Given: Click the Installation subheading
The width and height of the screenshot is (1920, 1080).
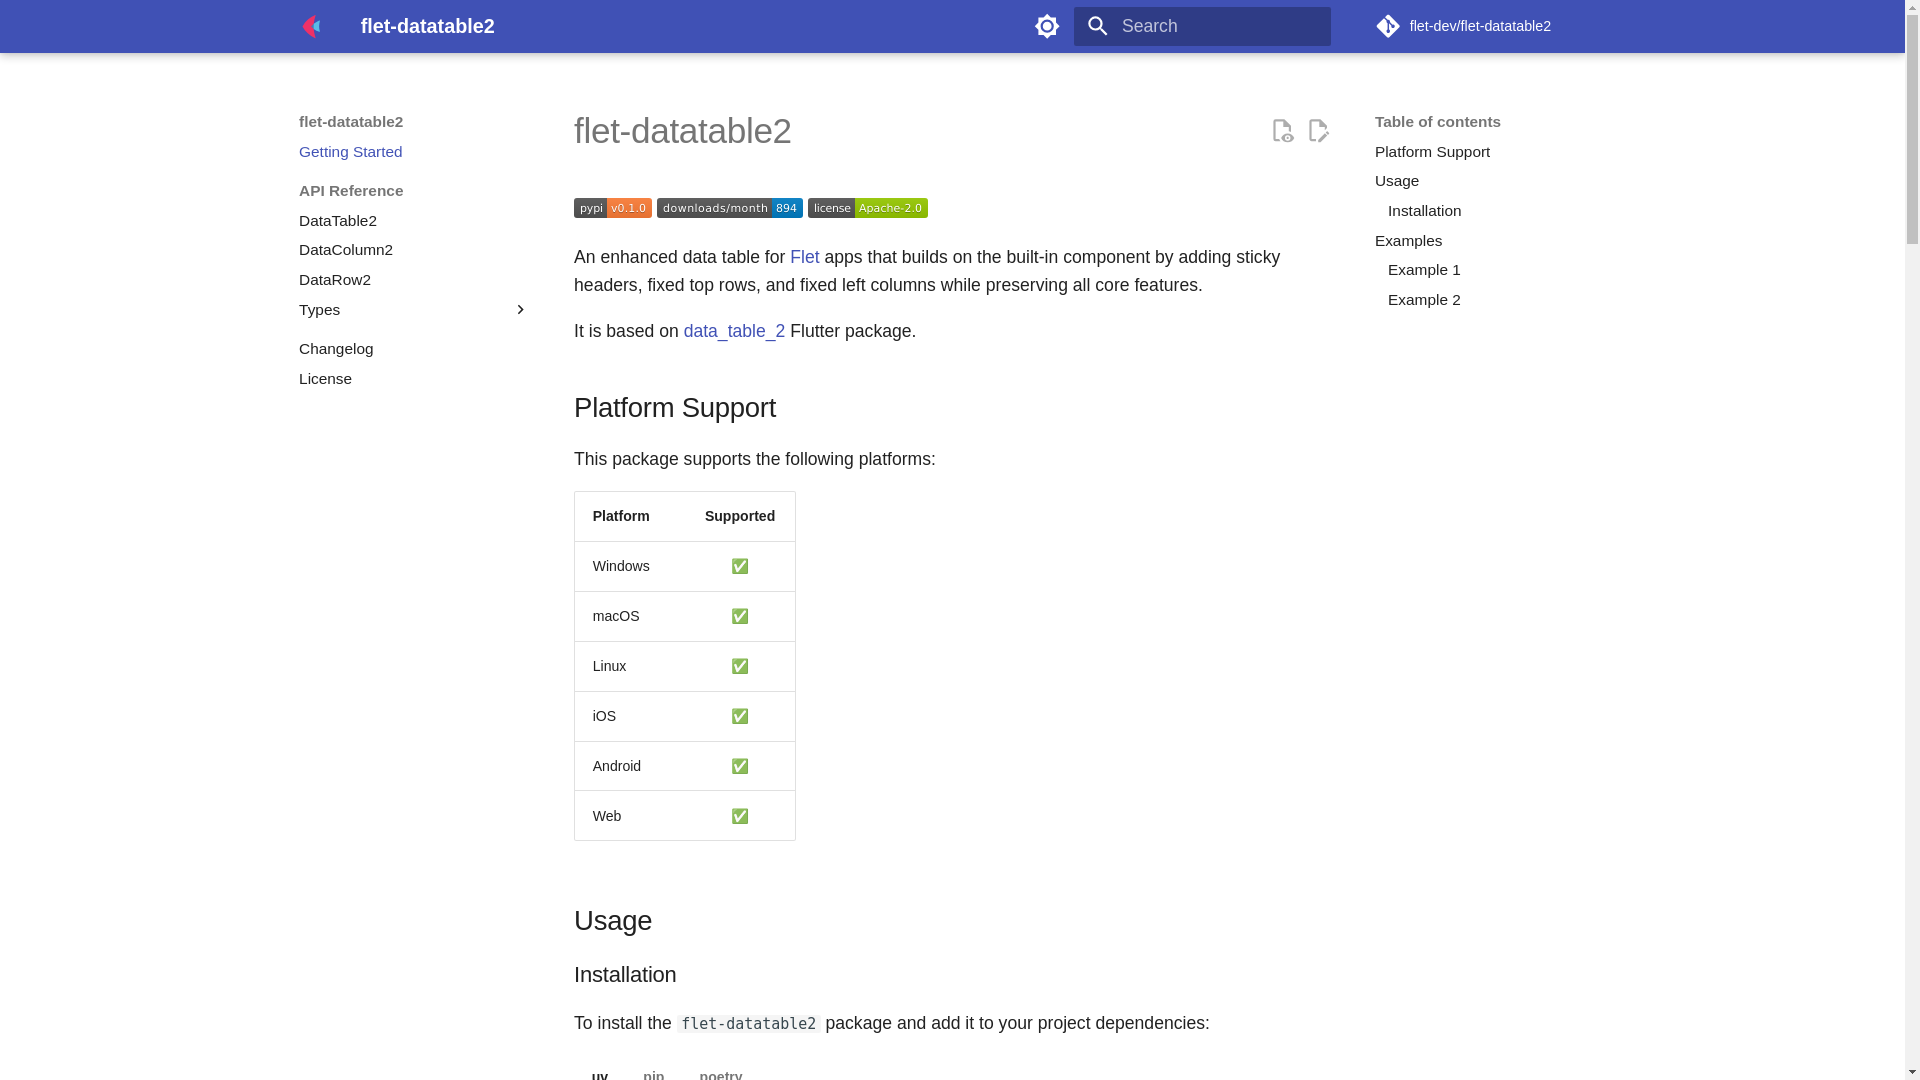Looking at the screenshot, I should click(x=625, y=975).
